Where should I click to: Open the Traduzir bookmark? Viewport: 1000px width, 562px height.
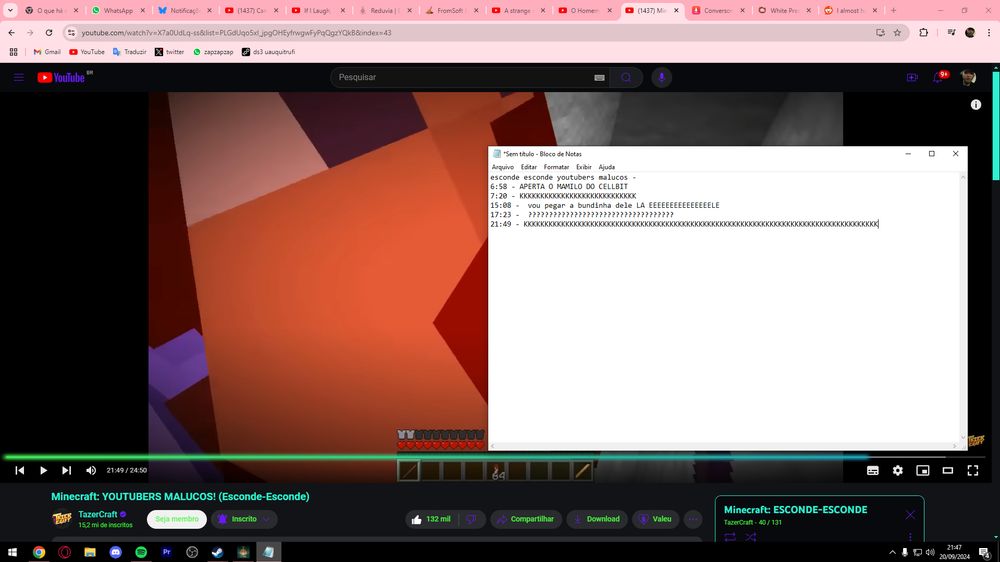point(129,52)
